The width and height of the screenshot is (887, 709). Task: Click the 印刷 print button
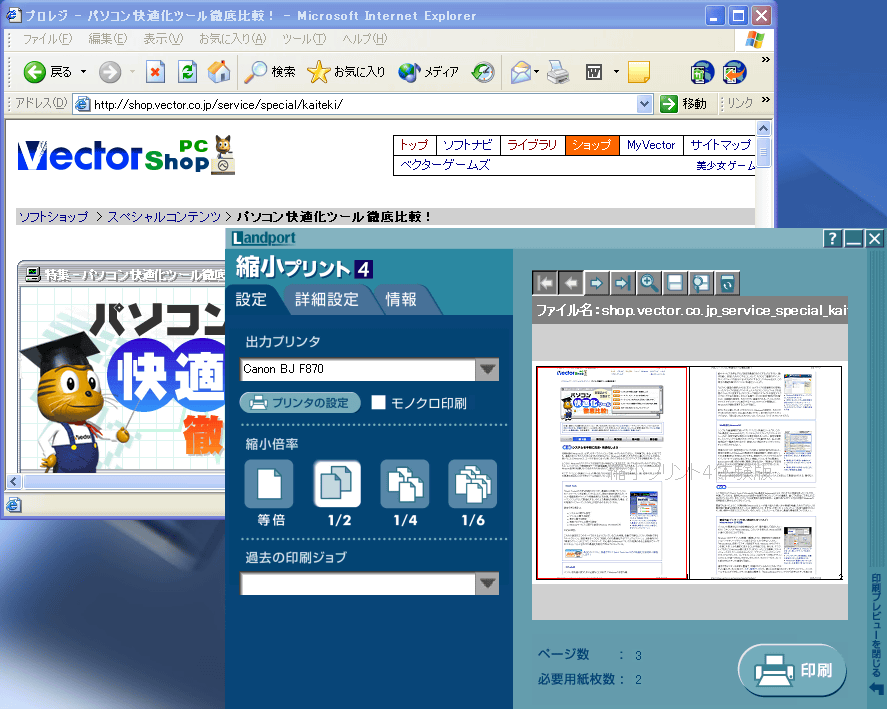pyautogui.click(x=793, y=671)
